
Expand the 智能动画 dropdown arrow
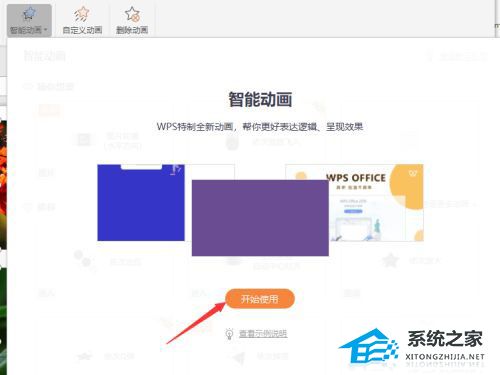(46, 30)
